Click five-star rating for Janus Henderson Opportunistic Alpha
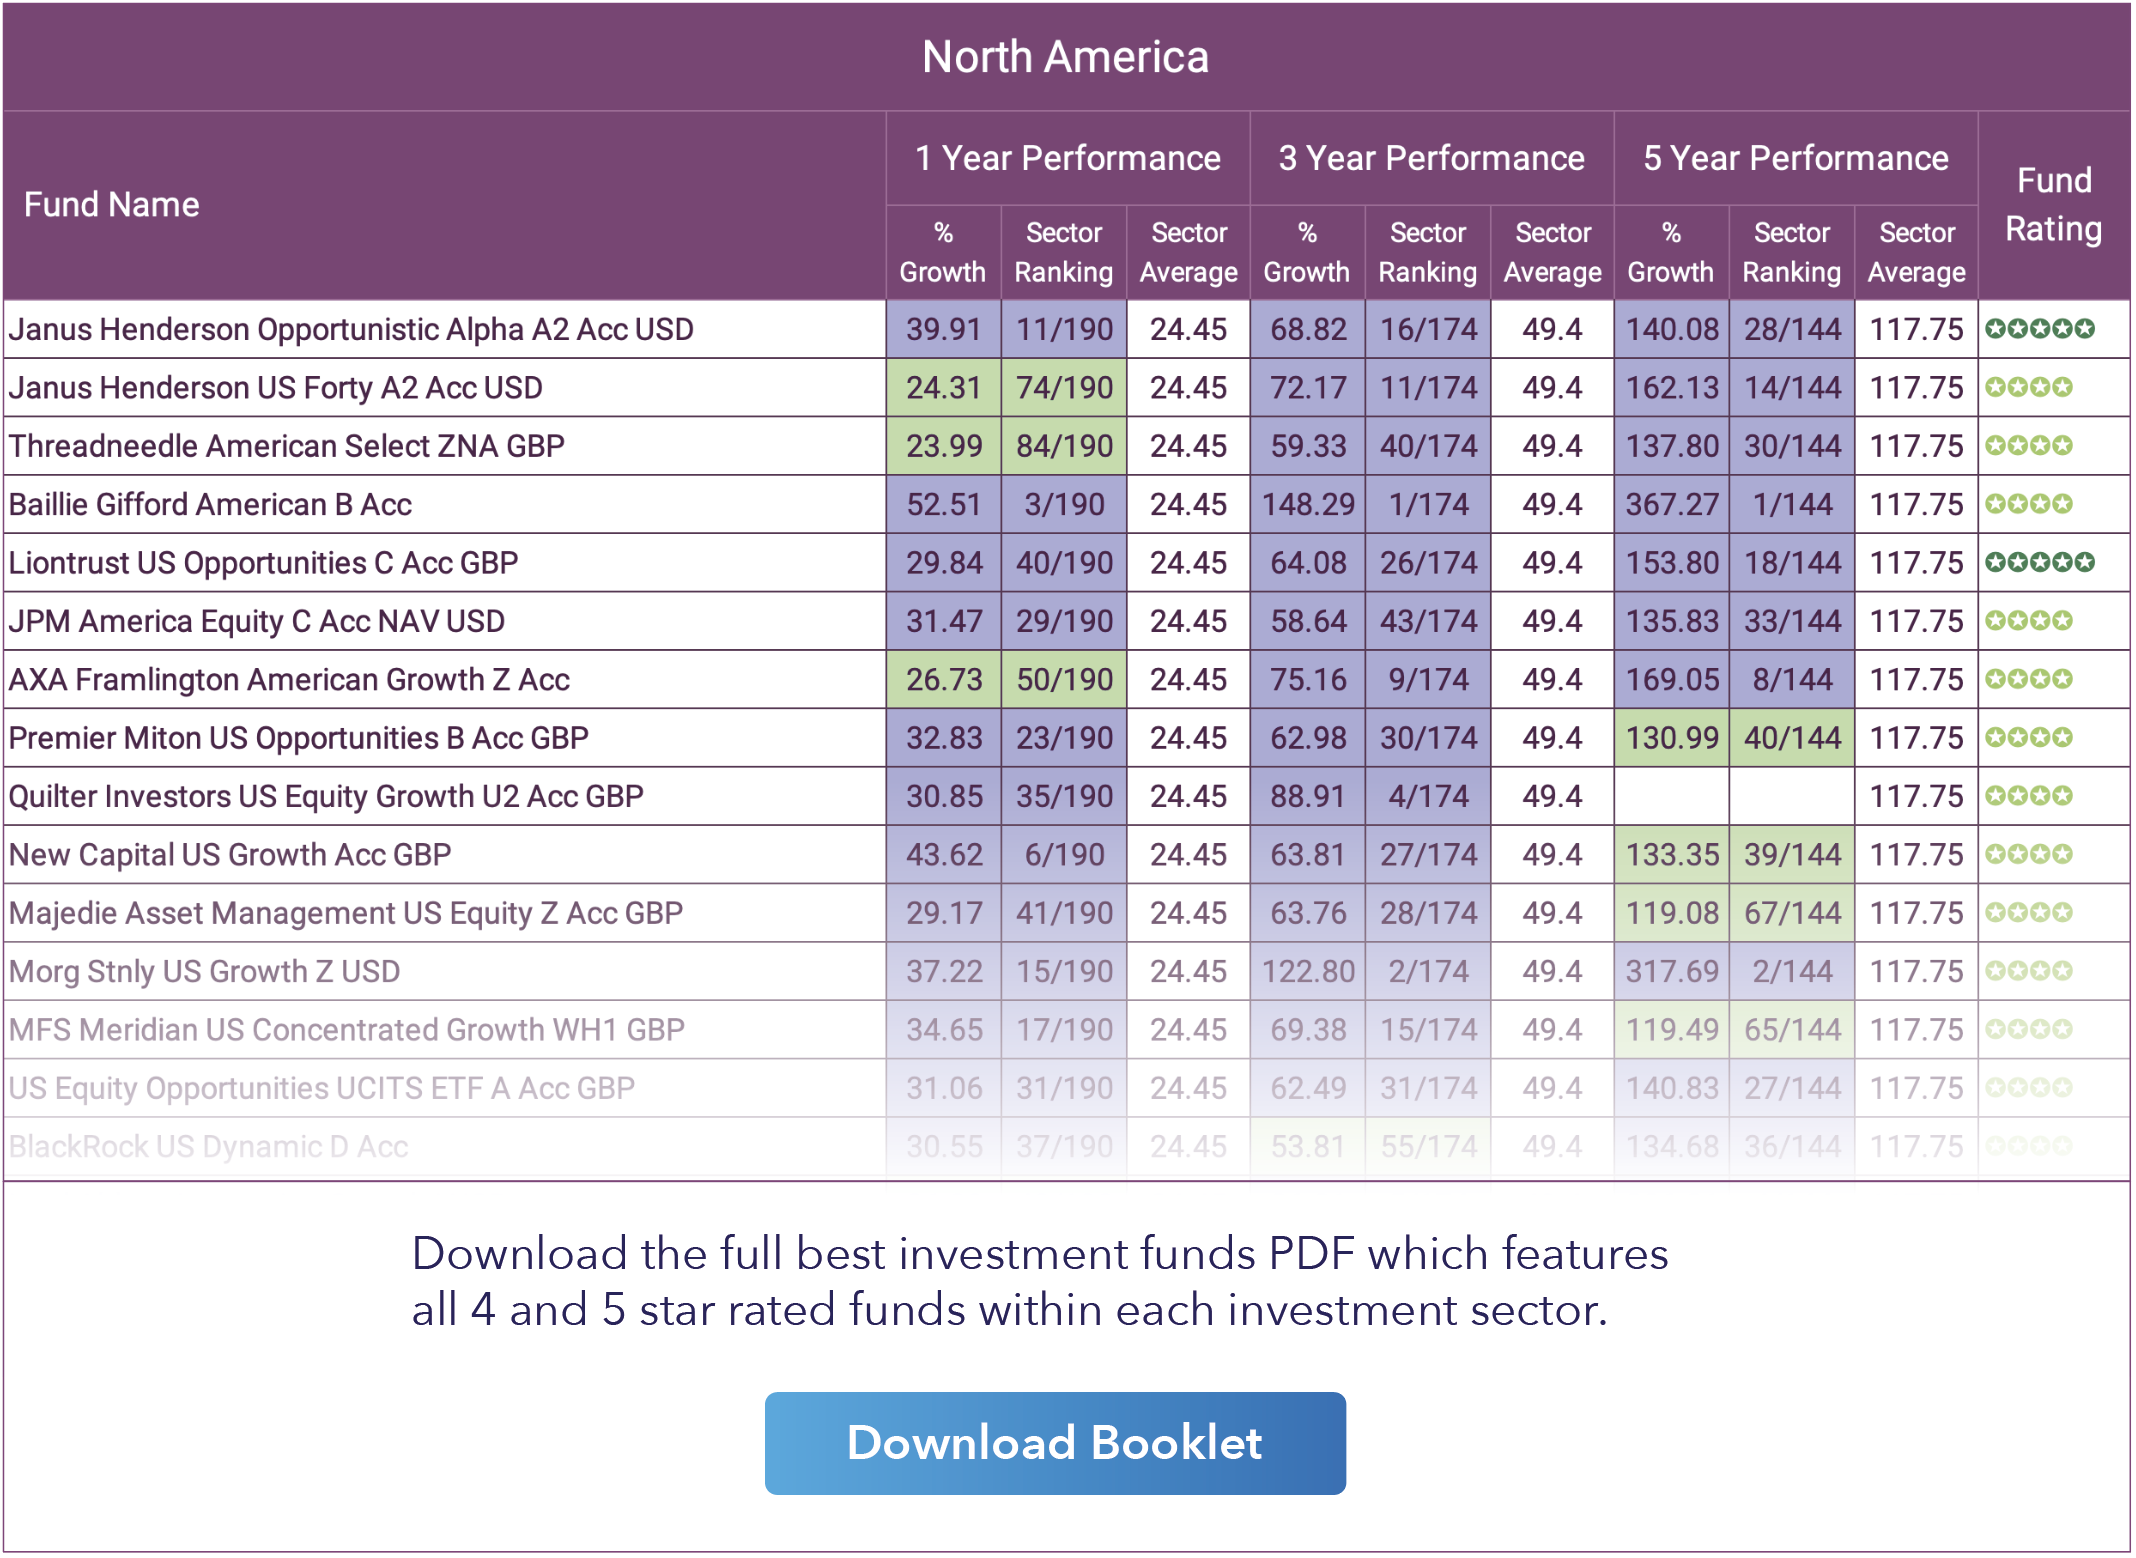Image resolution: width=2136 pixels, height=1558 pixels. 2039,329
